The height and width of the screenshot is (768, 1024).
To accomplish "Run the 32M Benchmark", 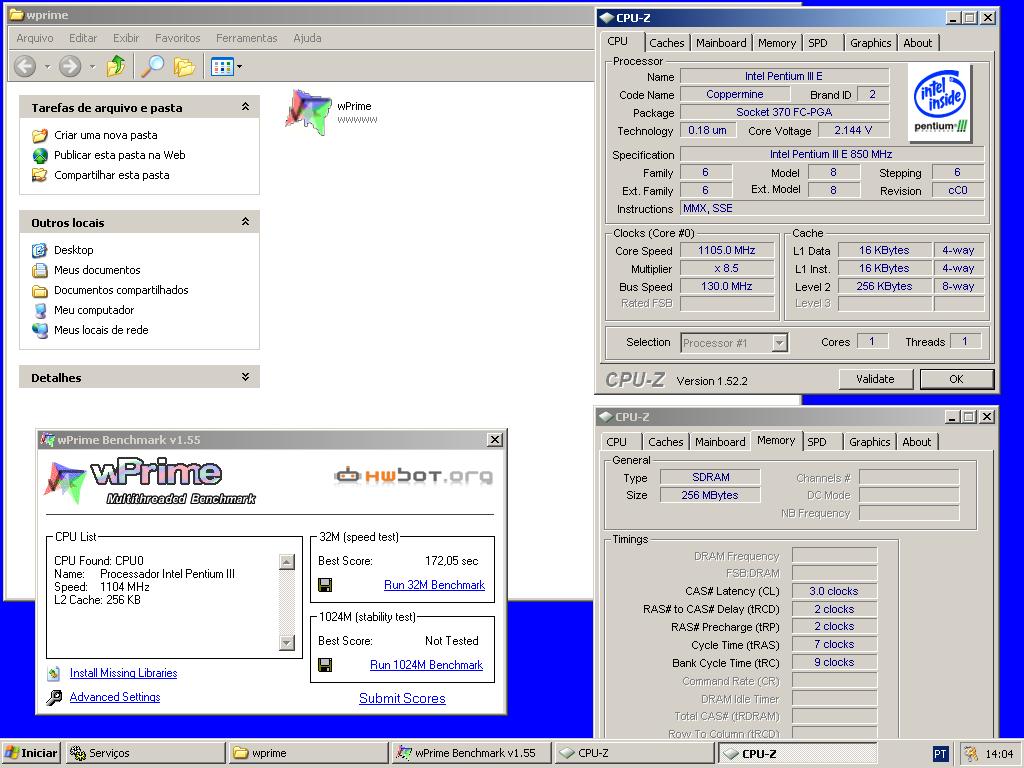I will (434, 585).
